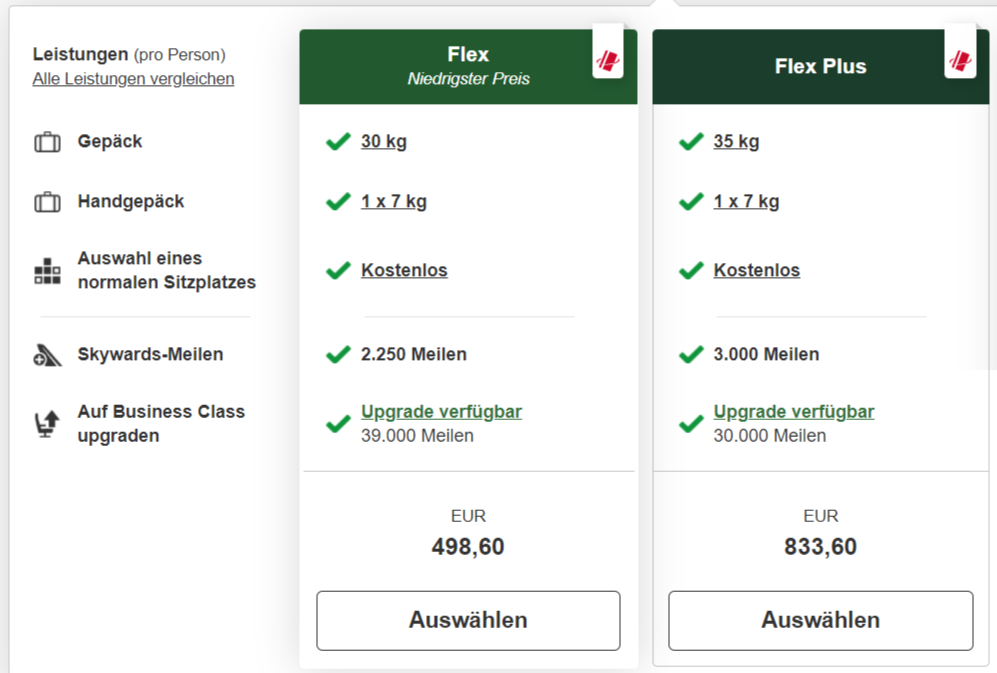Click green checkmark beside Flex 30 kg
Screen dimensions: 997x673
coord(338,142)
